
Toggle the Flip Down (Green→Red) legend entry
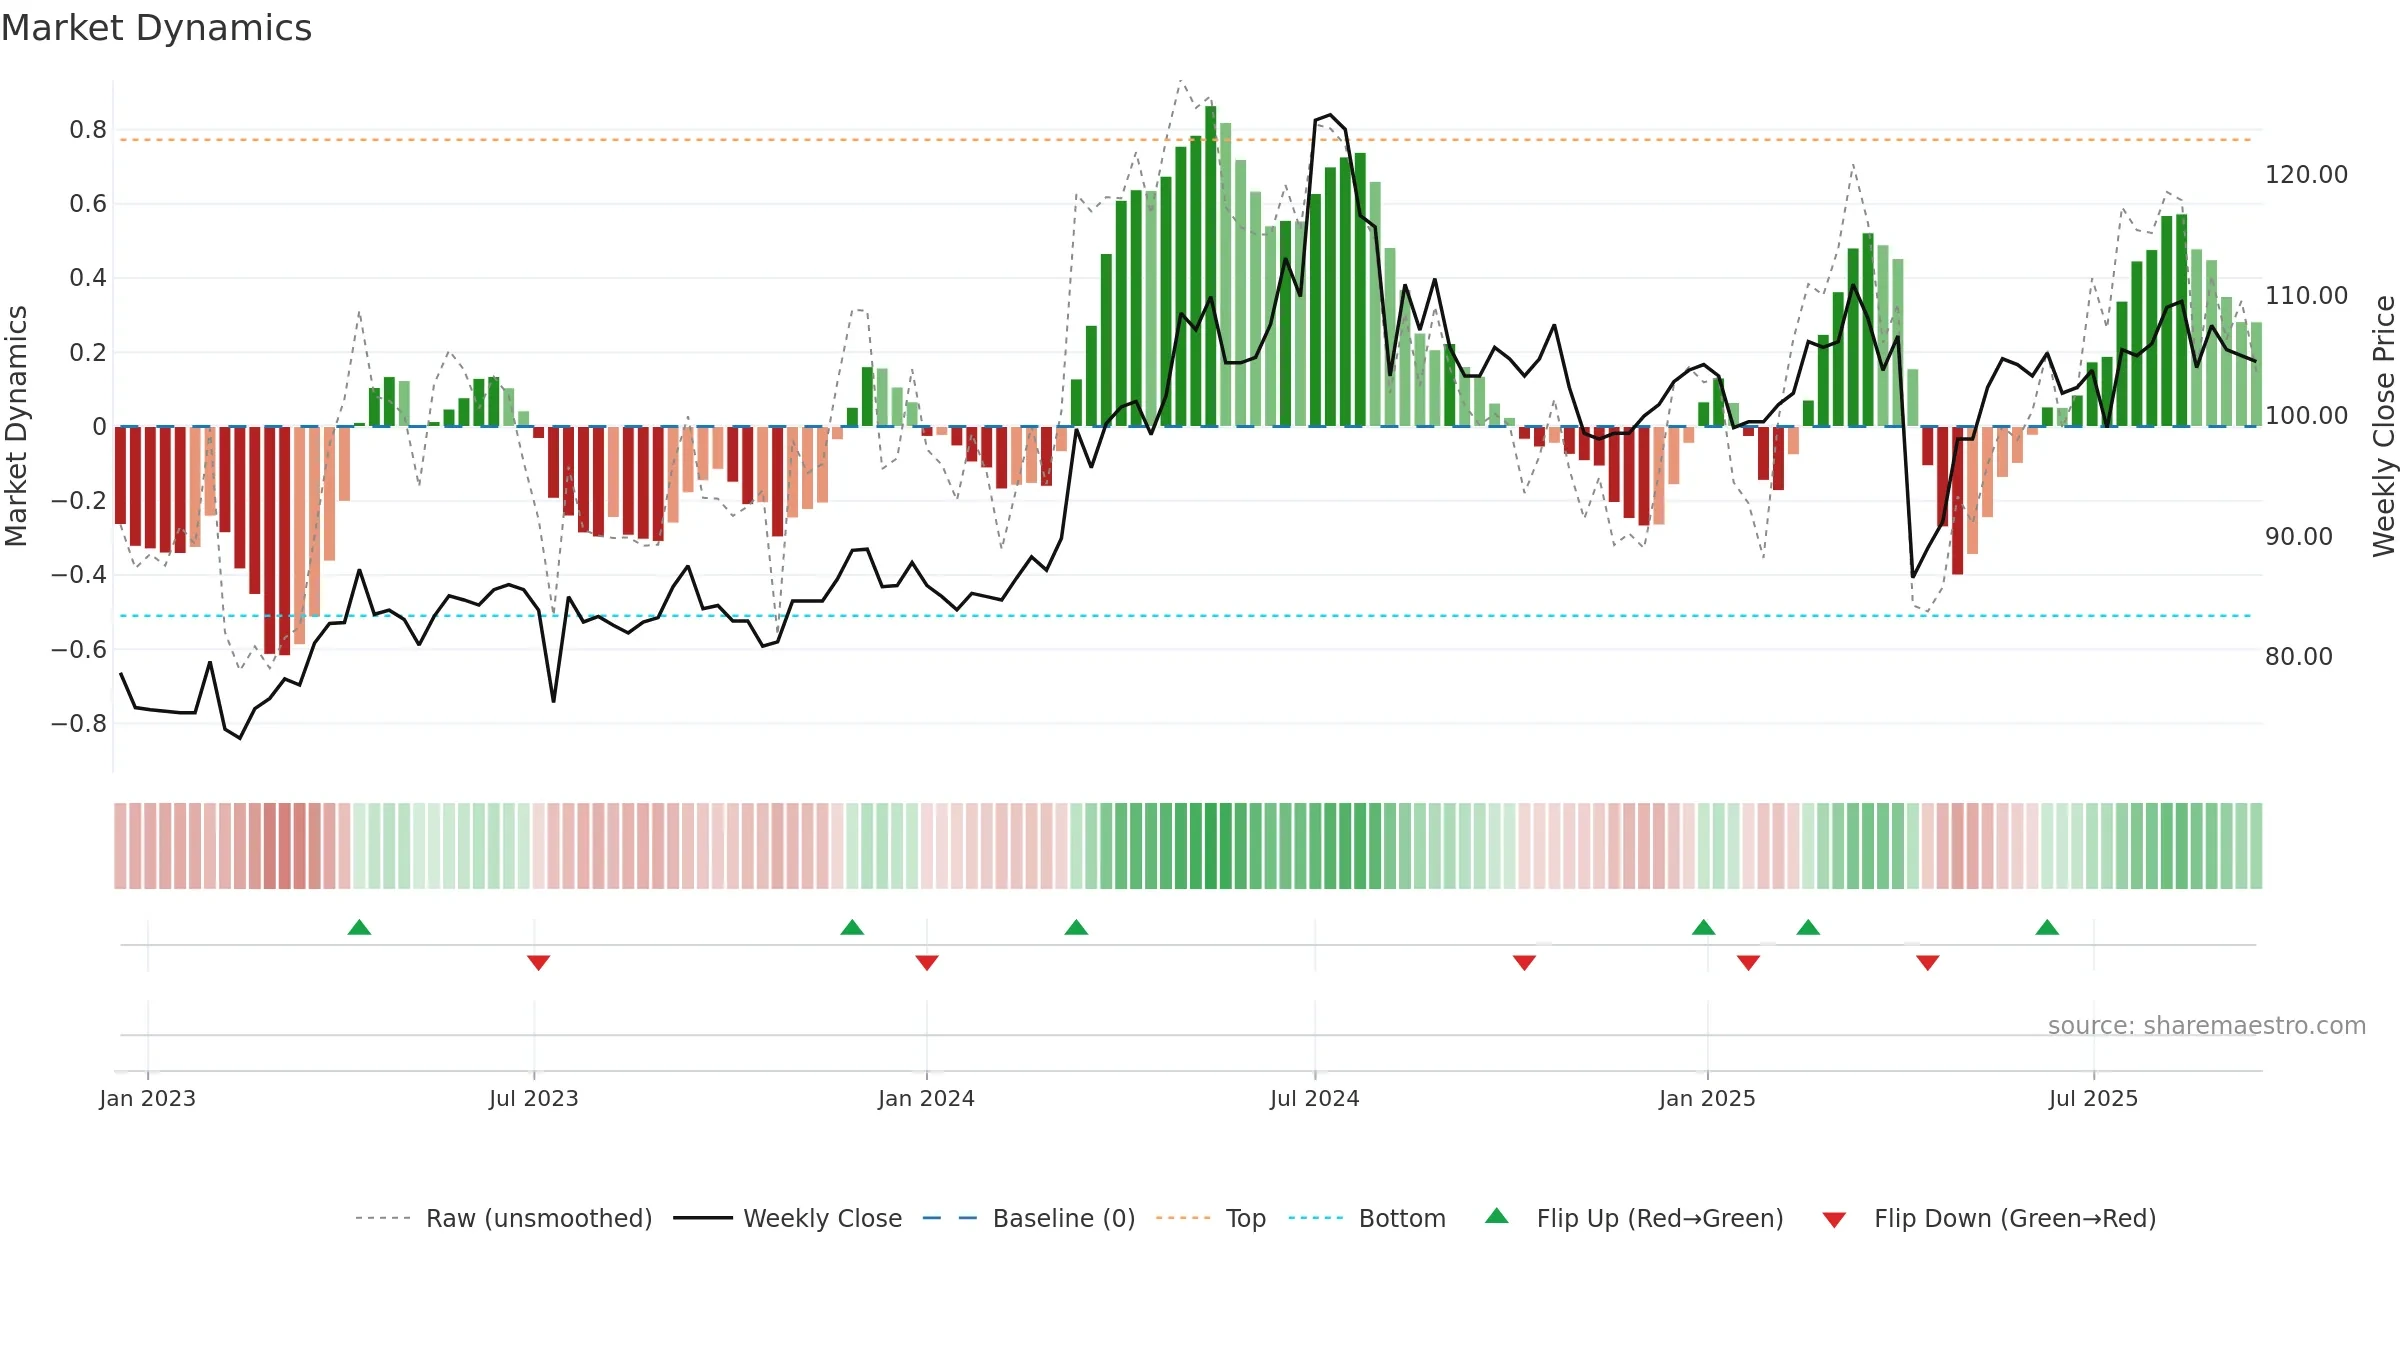tap(1989, 1218)
